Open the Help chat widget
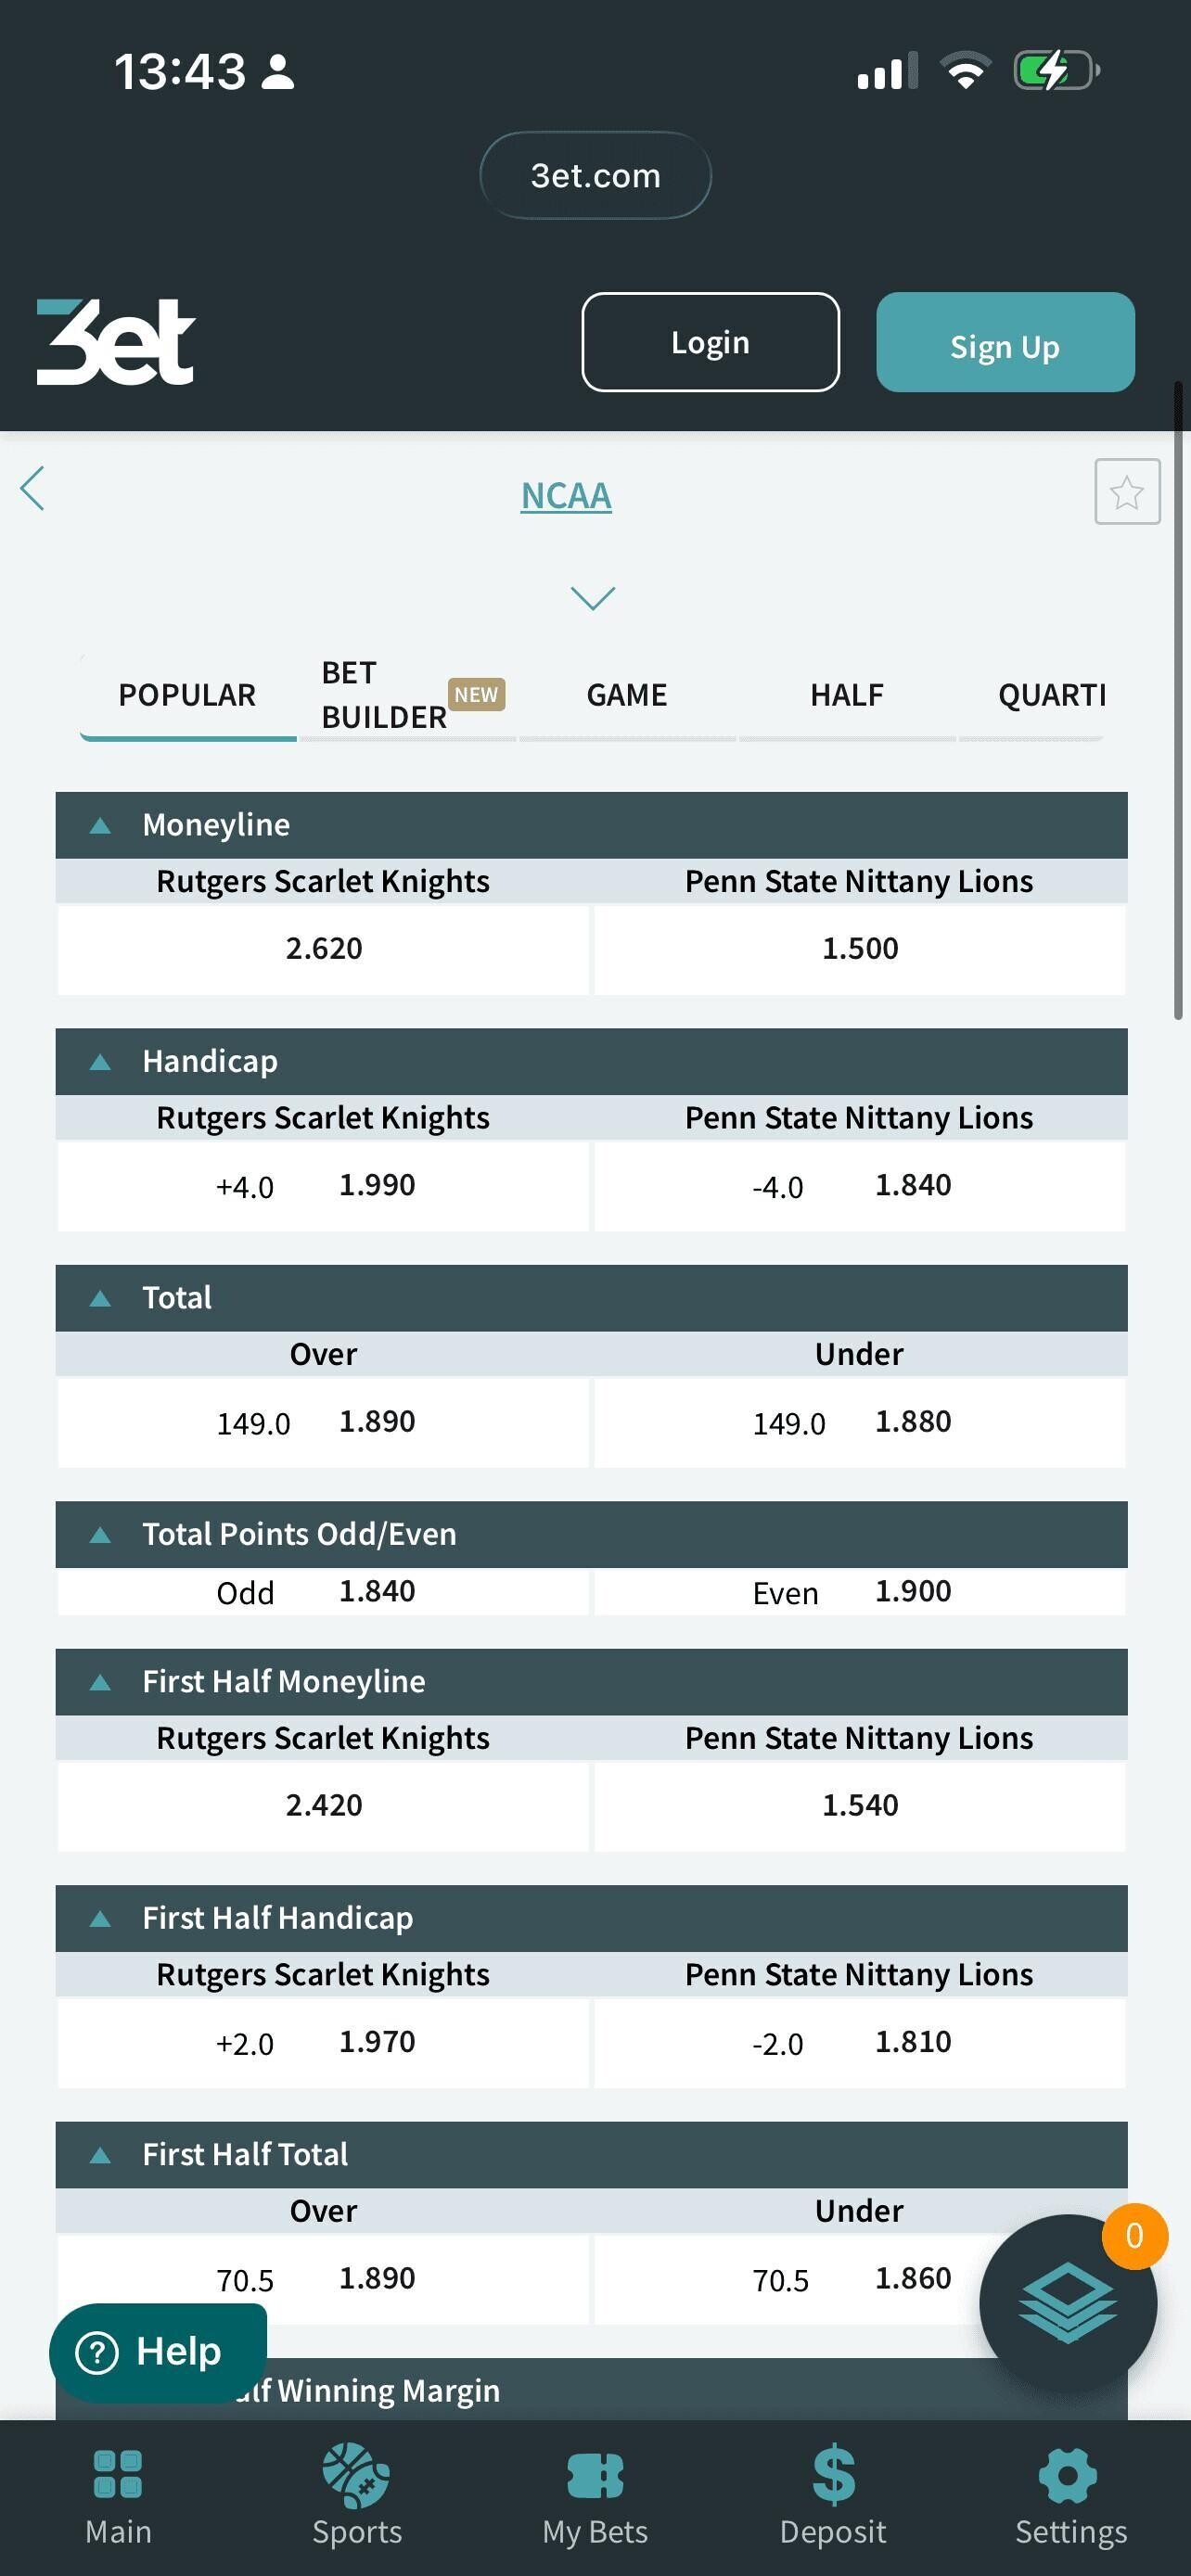 click(x=158, y=2352)
